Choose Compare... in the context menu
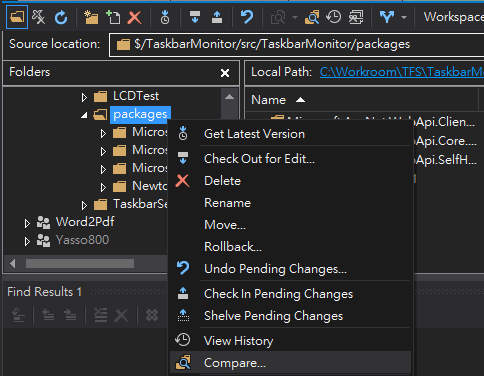 coord(290,363)
